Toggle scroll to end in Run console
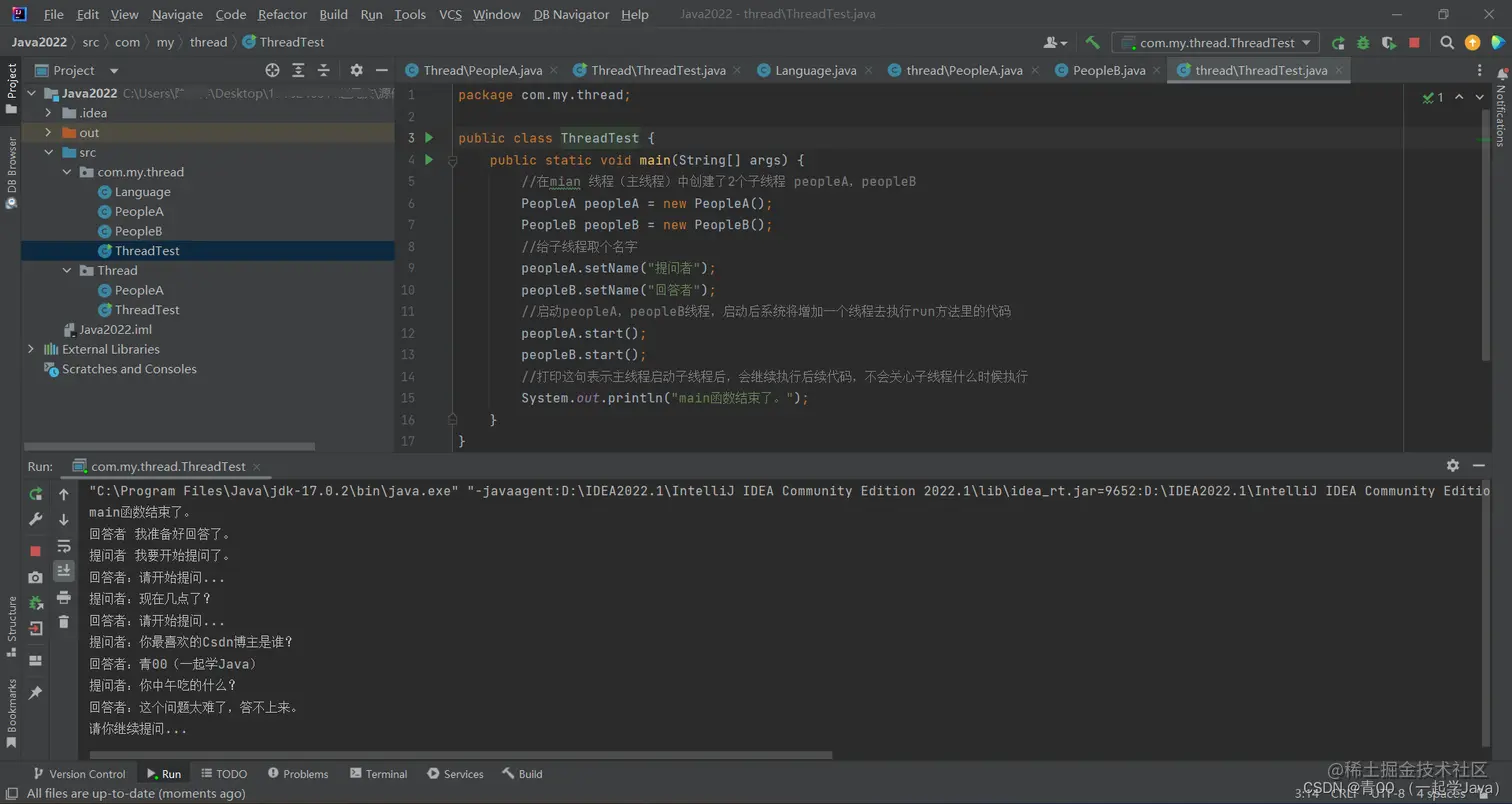Screen dimensions: 1512x804 tap(64, 570)
